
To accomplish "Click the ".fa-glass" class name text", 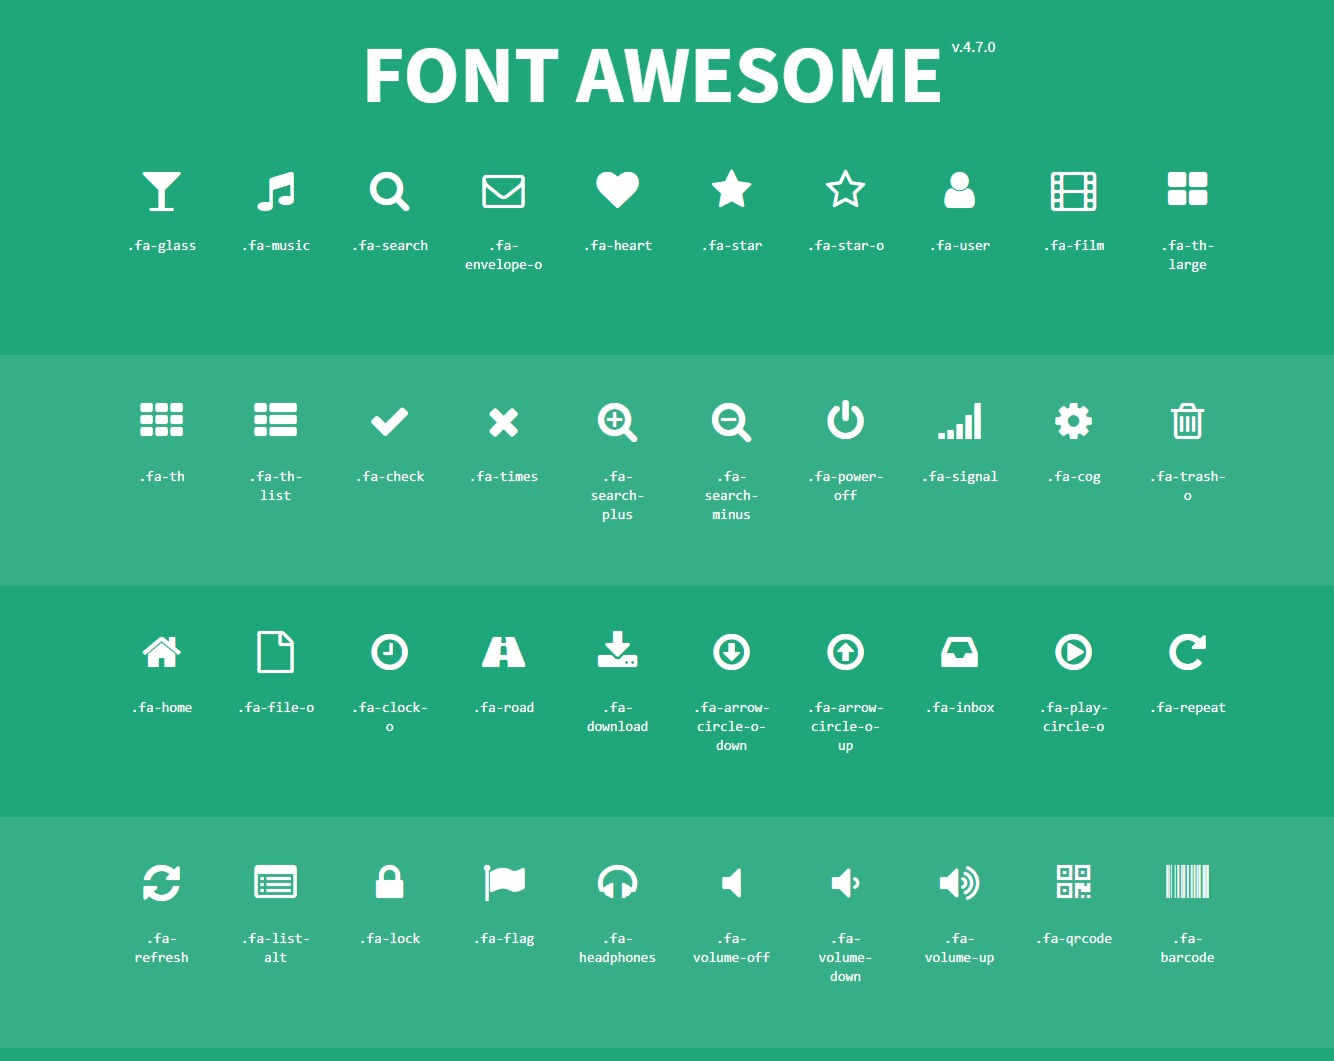I will pos(161,245).
